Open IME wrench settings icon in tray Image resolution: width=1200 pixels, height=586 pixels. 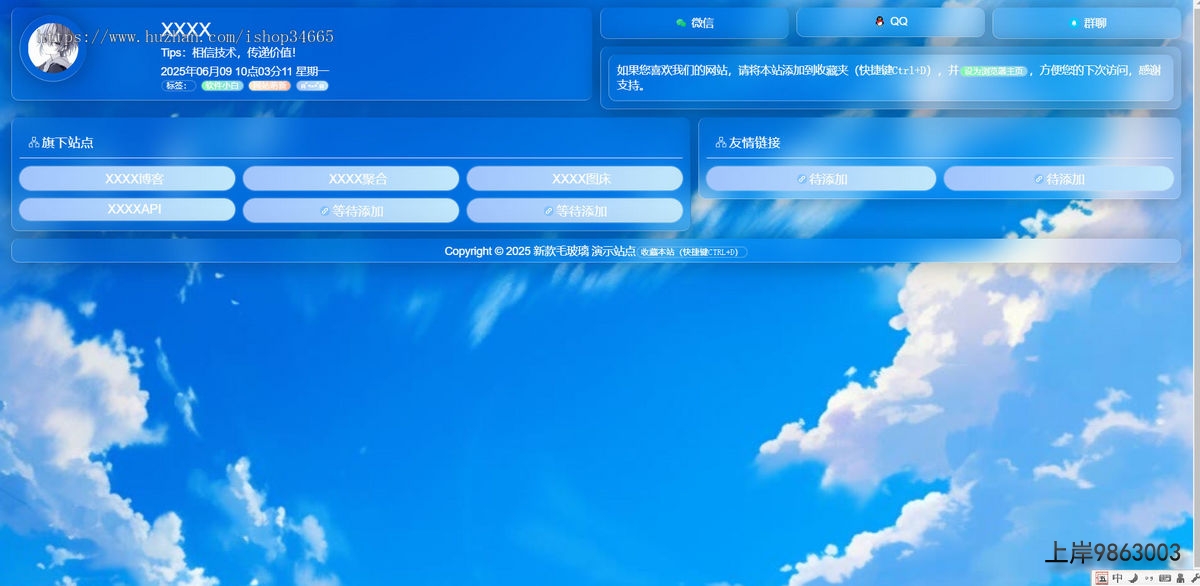(1193, 578)
